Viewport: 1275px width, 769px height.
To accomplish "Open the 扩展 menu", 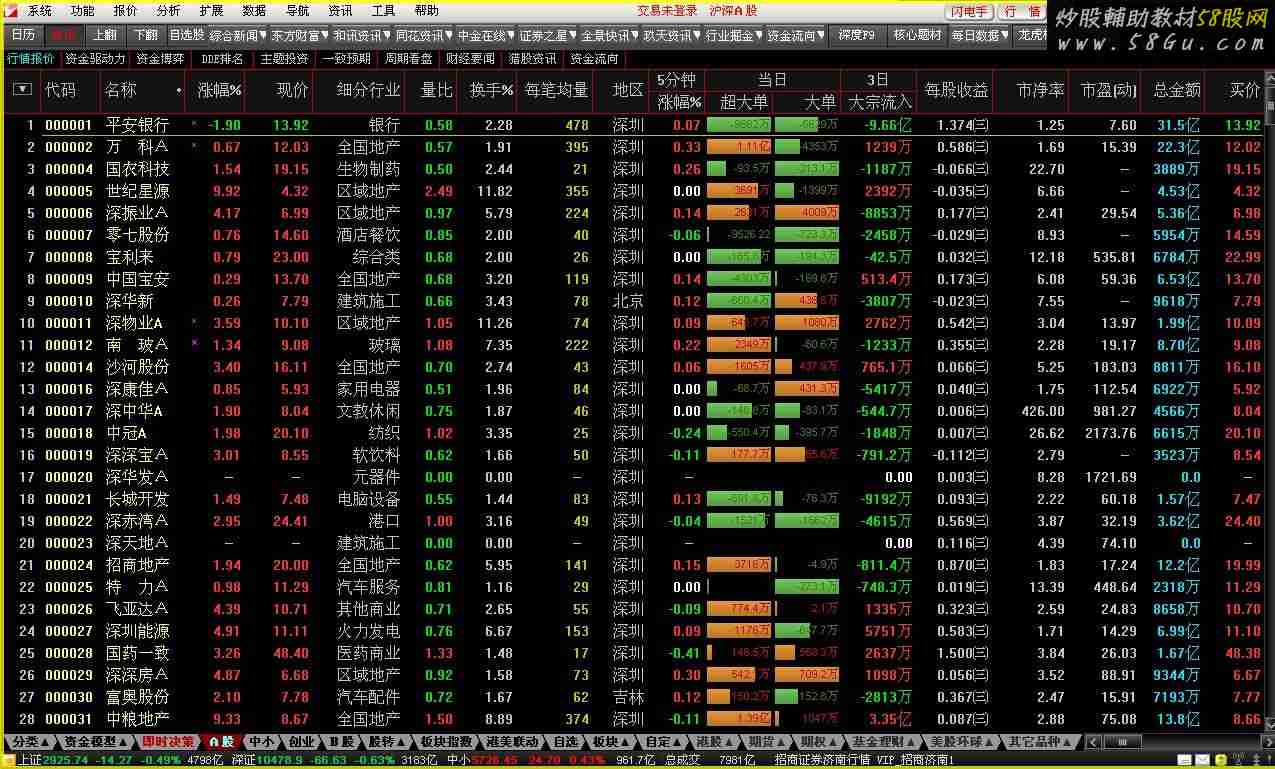I will tap(212, 11).
